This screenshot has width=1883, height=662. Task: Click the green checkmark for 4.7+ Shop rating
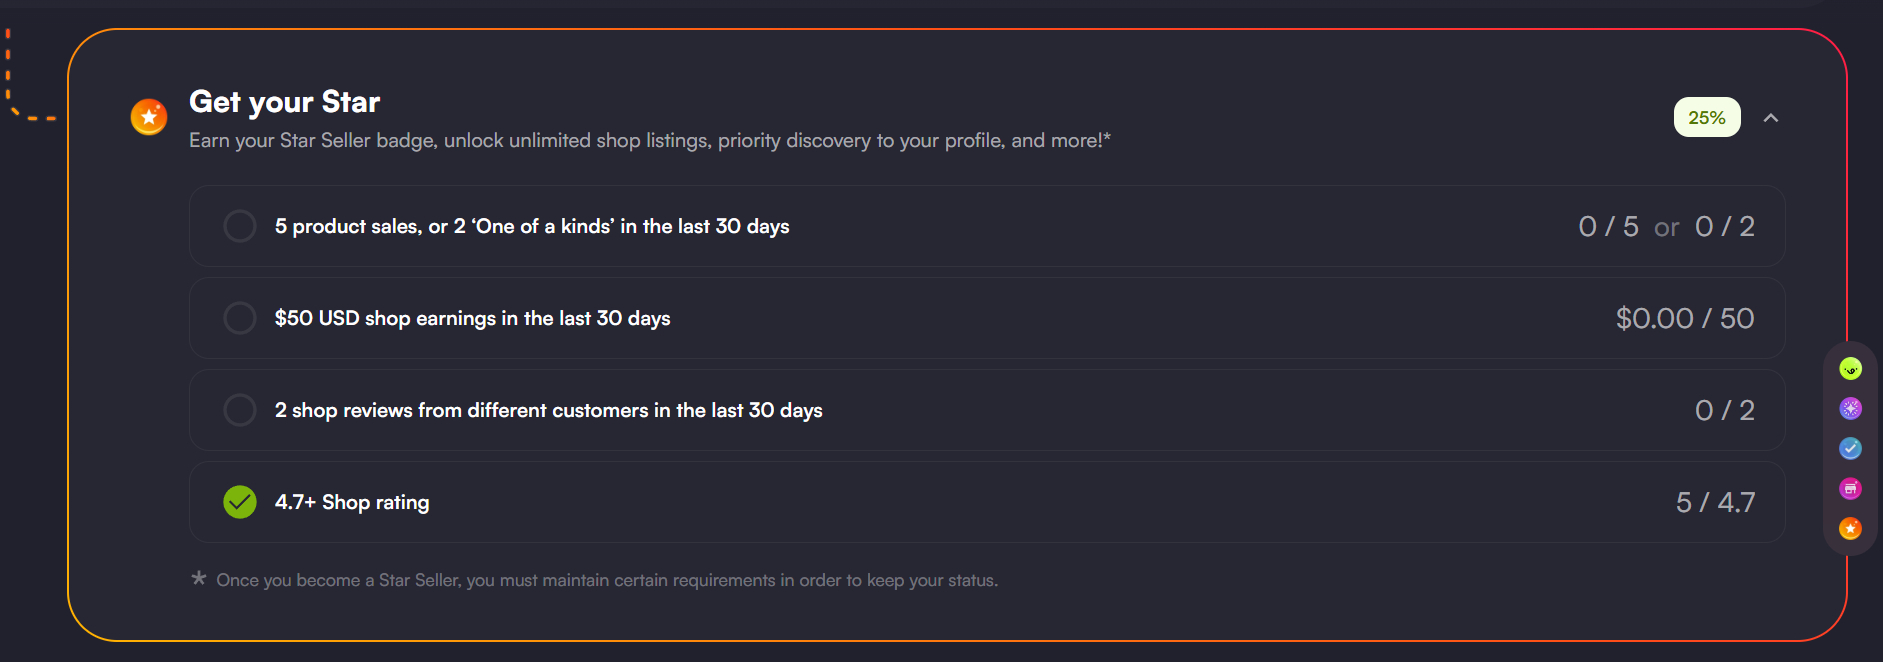tap(240, 502)
